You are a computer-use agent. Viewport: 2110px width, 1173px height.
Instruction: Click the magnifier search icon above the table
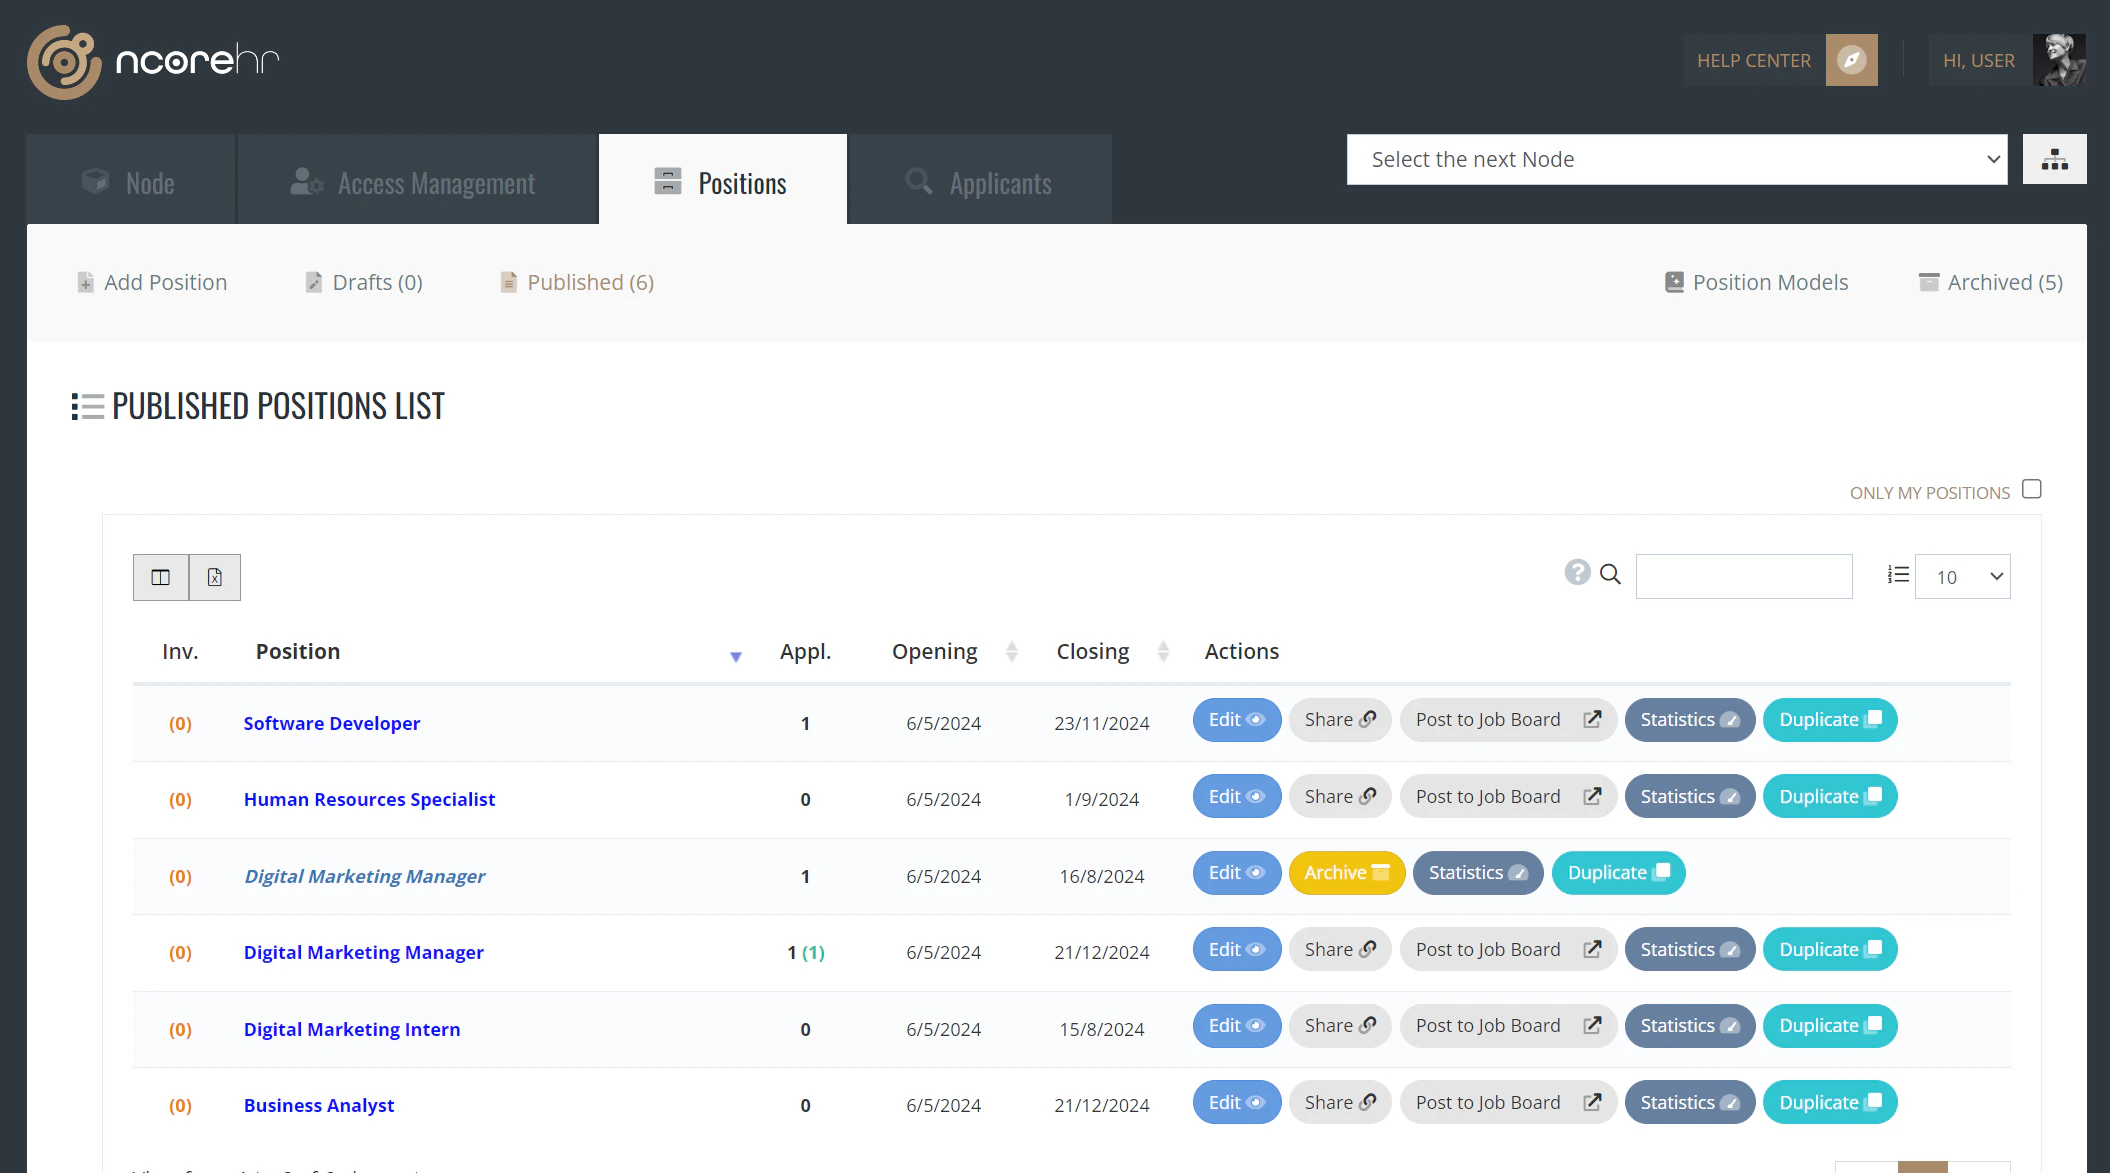click(1611, 575)
